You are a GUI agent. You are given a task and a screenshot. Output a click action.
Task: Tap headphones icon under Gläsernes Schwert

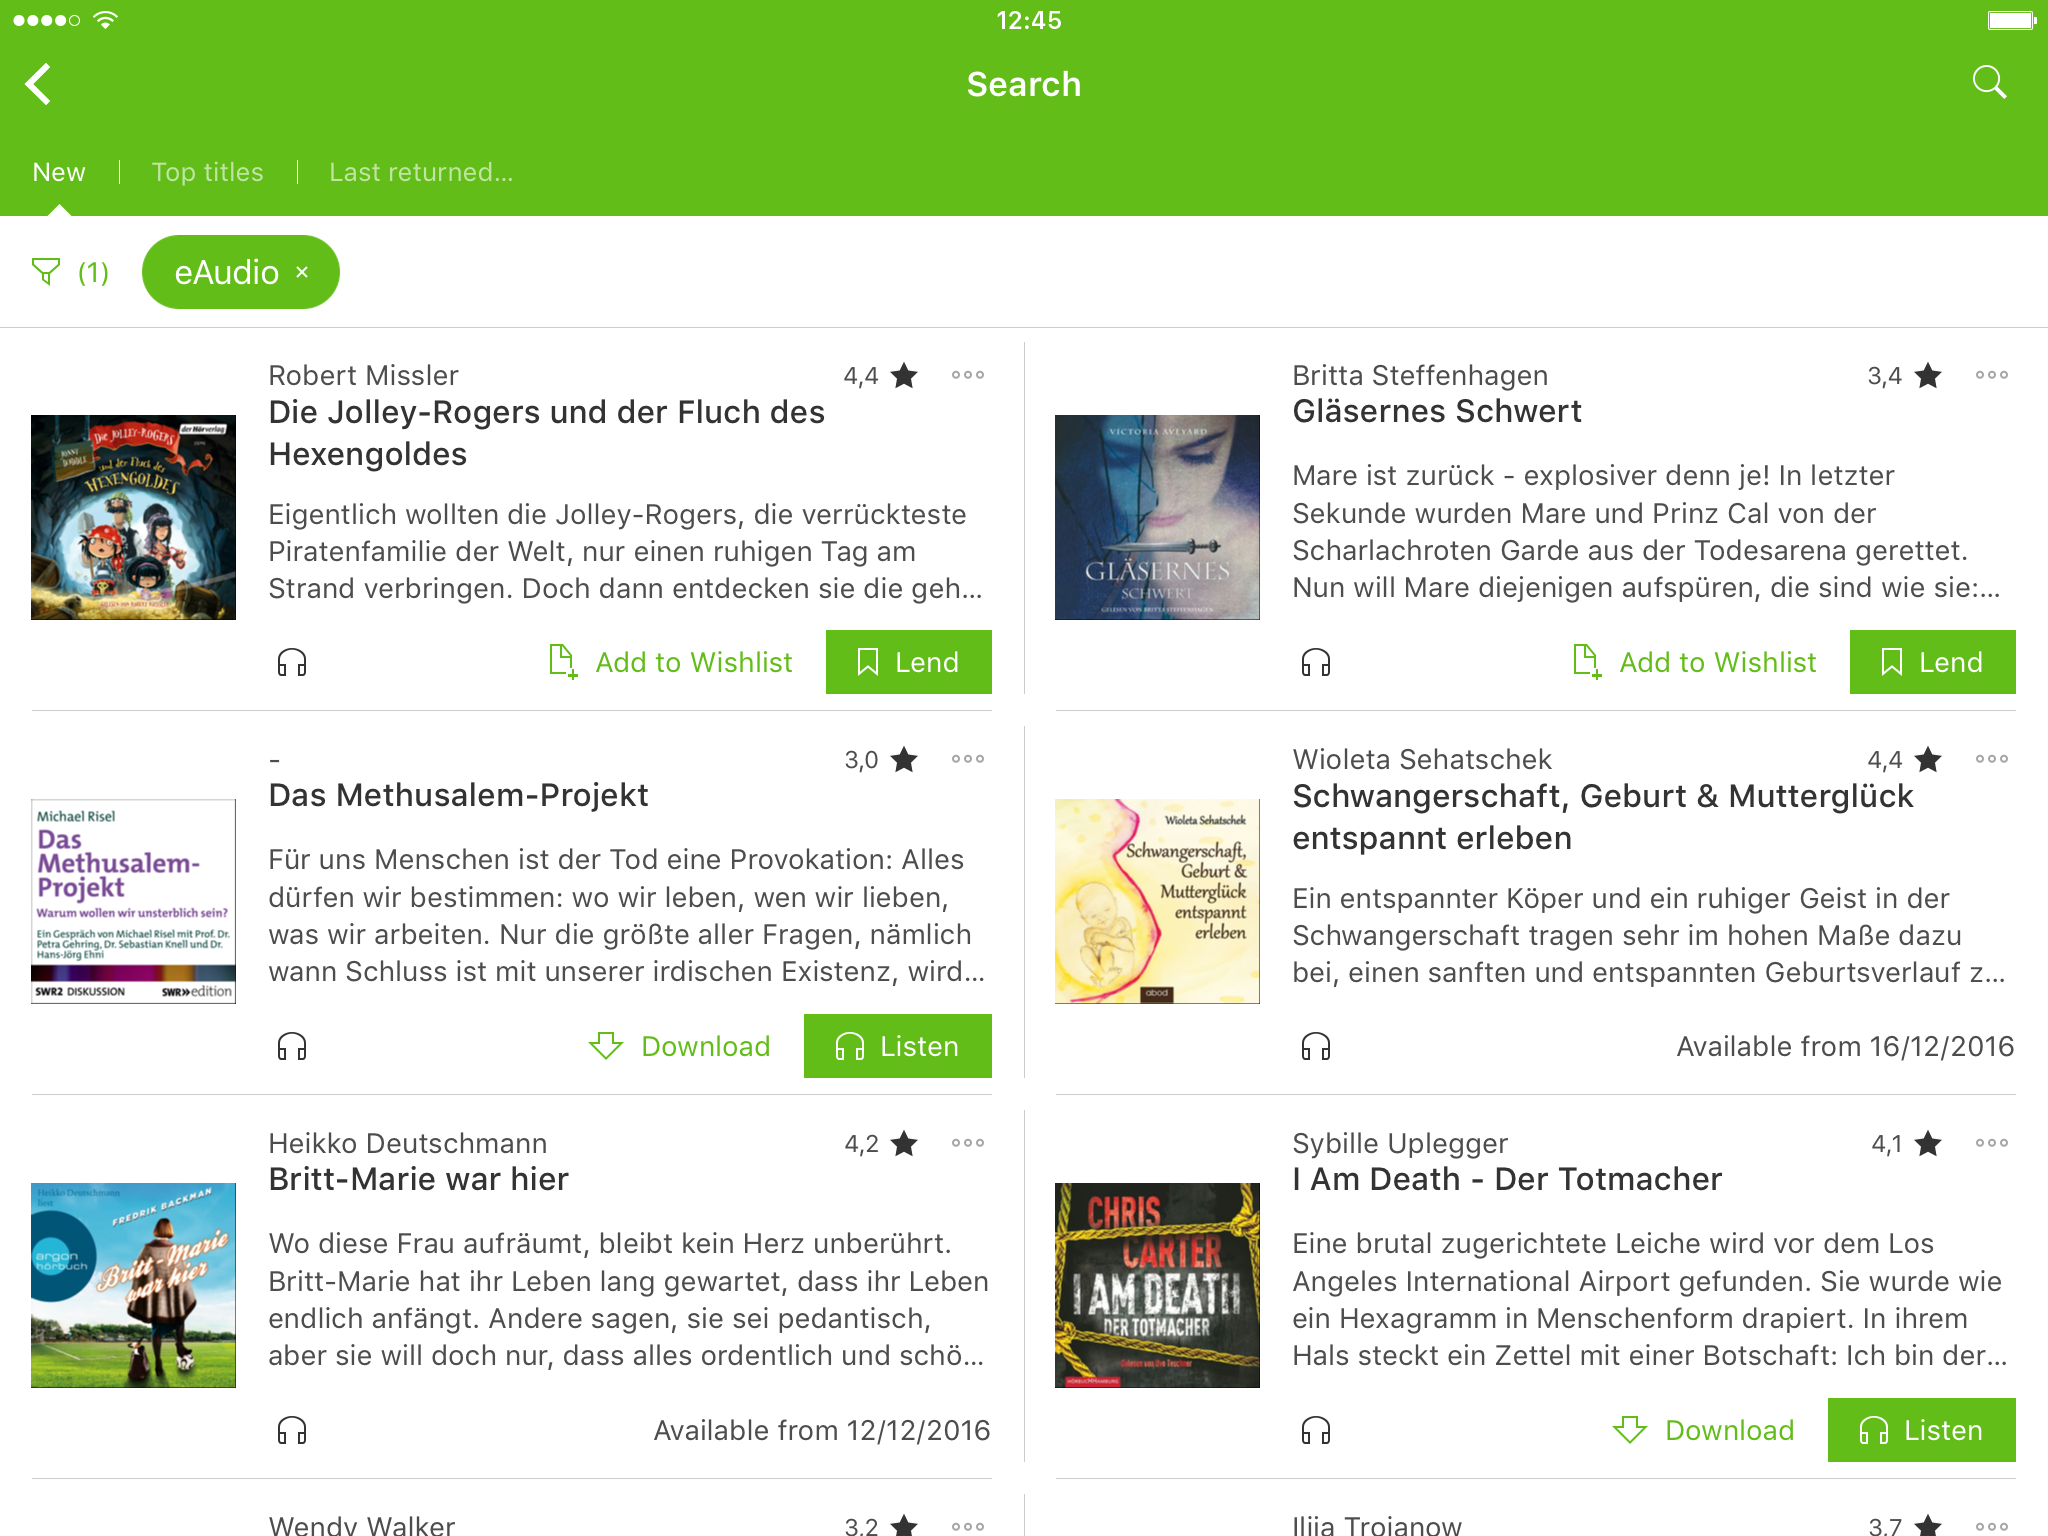[x=1316, y=662]
